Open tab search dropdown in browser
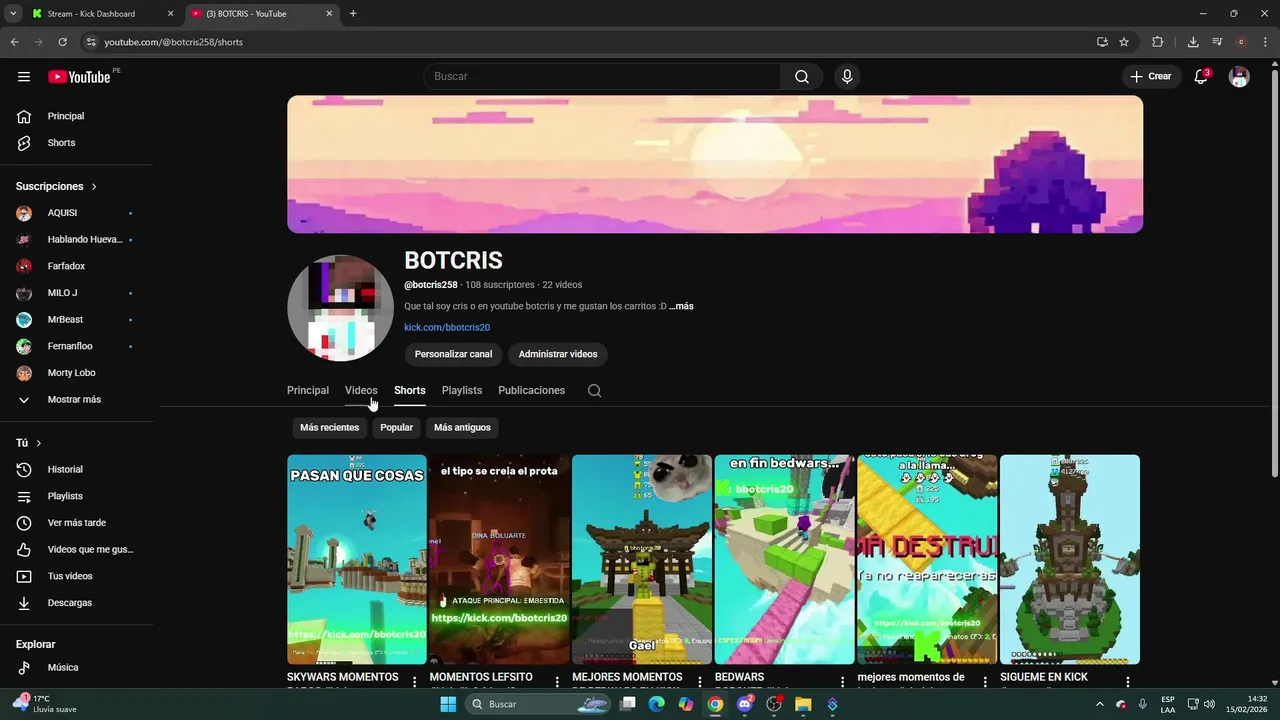The width and height of the screenshot is (1280, 720). (13, 13)
